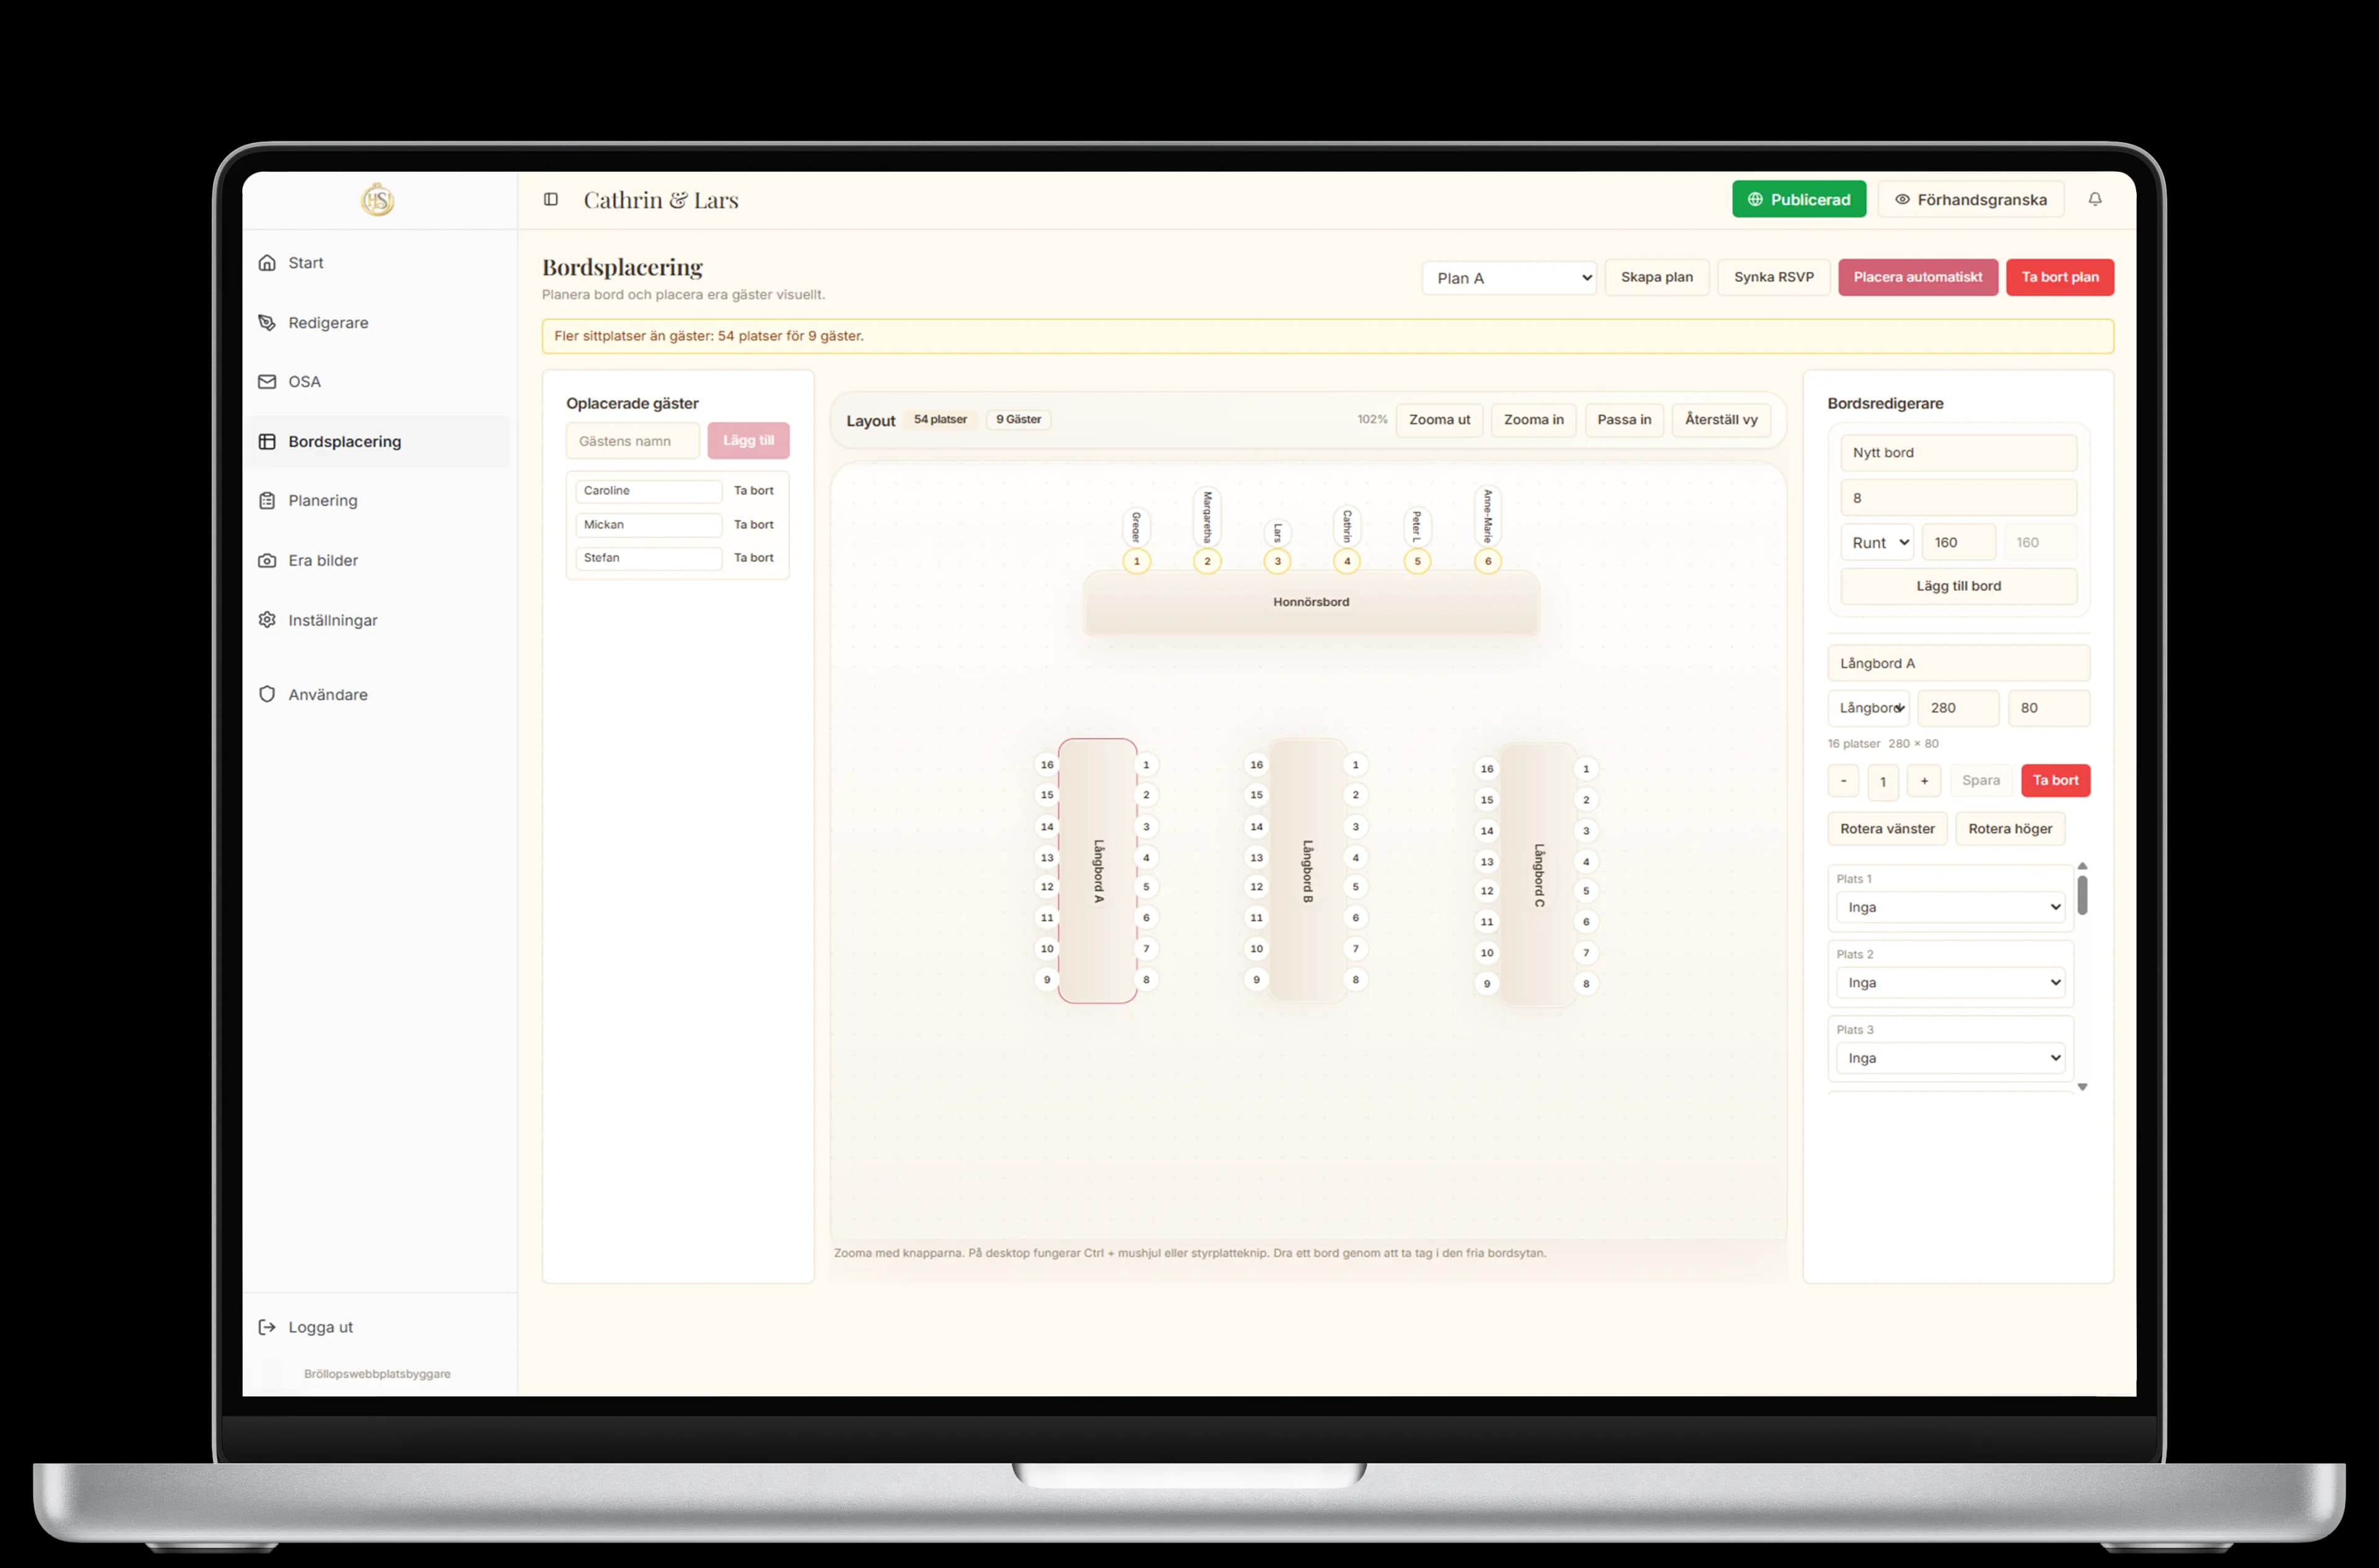Remove guest Caroline with Ta bort

tap(754, 491)
